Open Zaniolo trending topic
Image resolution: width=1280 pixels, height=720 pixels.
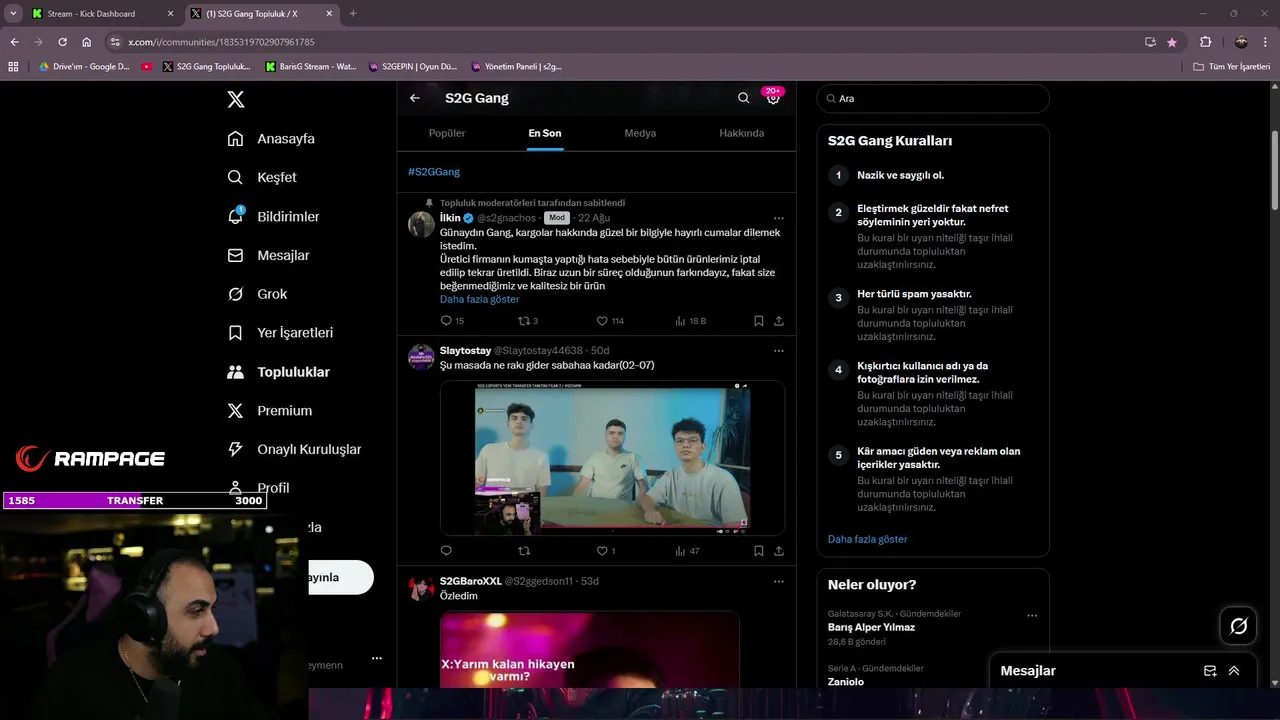(845, 681)
